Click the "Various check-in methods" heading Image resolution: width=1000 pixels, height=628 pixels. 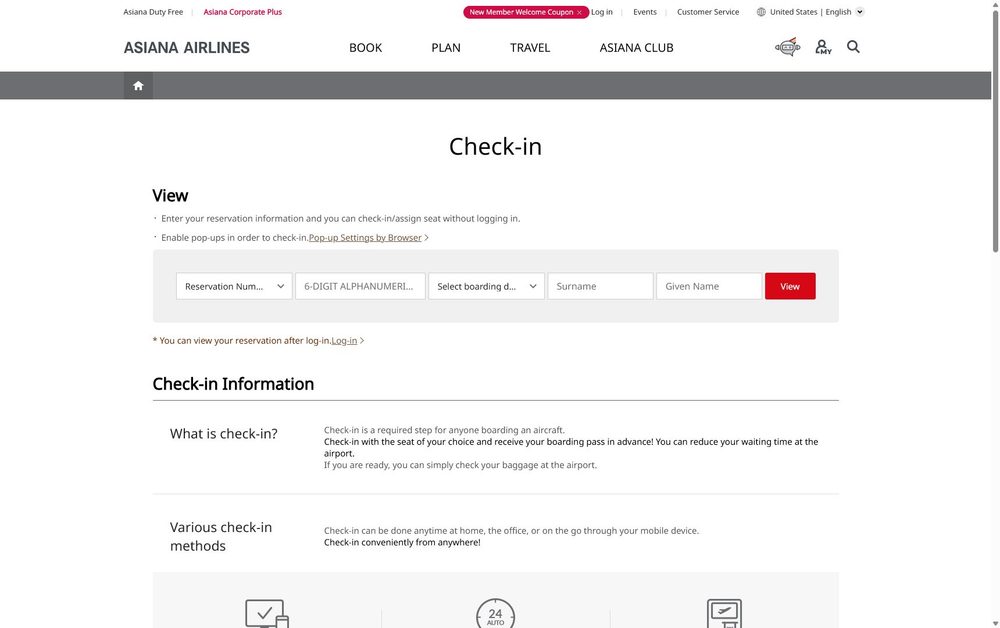pos(221,537)
